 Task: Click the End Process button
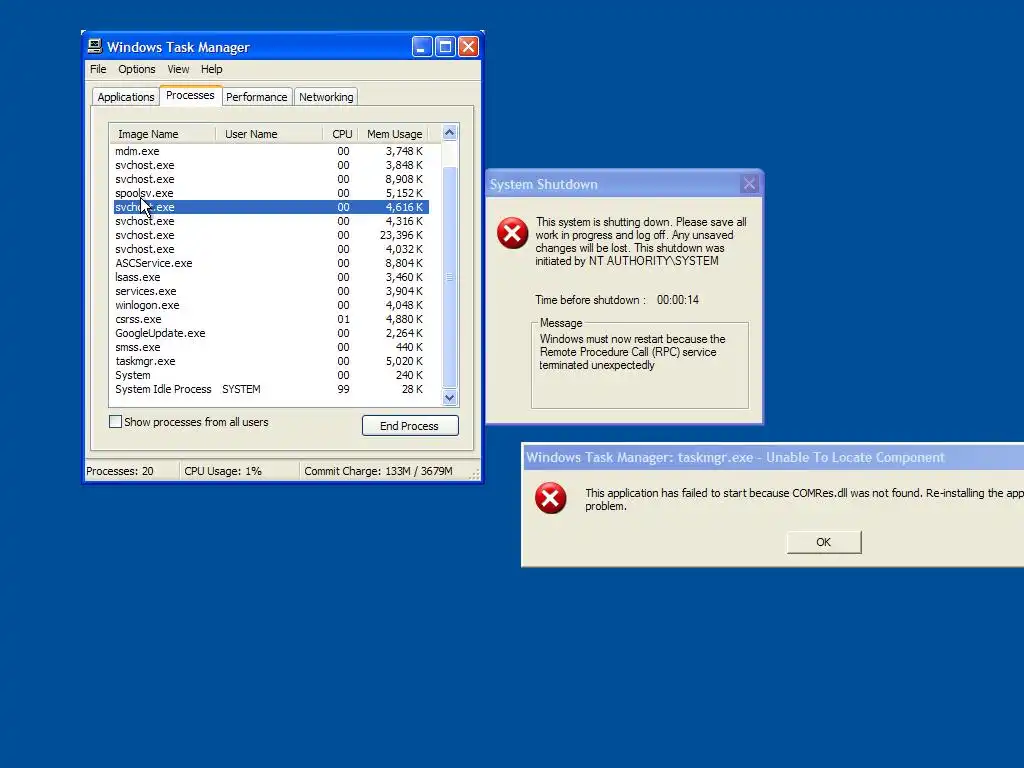coord(410,426)
